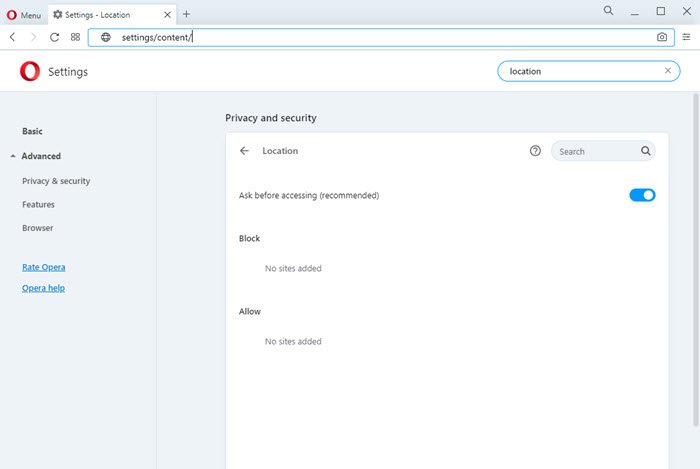The width and height of the screenshot is (700, 469).
Task: Click the Allow section label
Action: [250, 311]
